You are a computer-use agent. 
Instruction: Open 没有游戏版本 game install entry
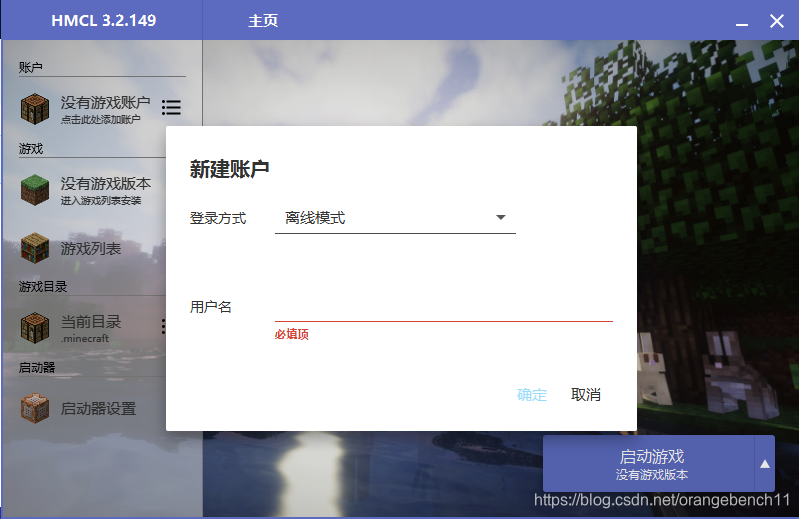click(105, 190)
